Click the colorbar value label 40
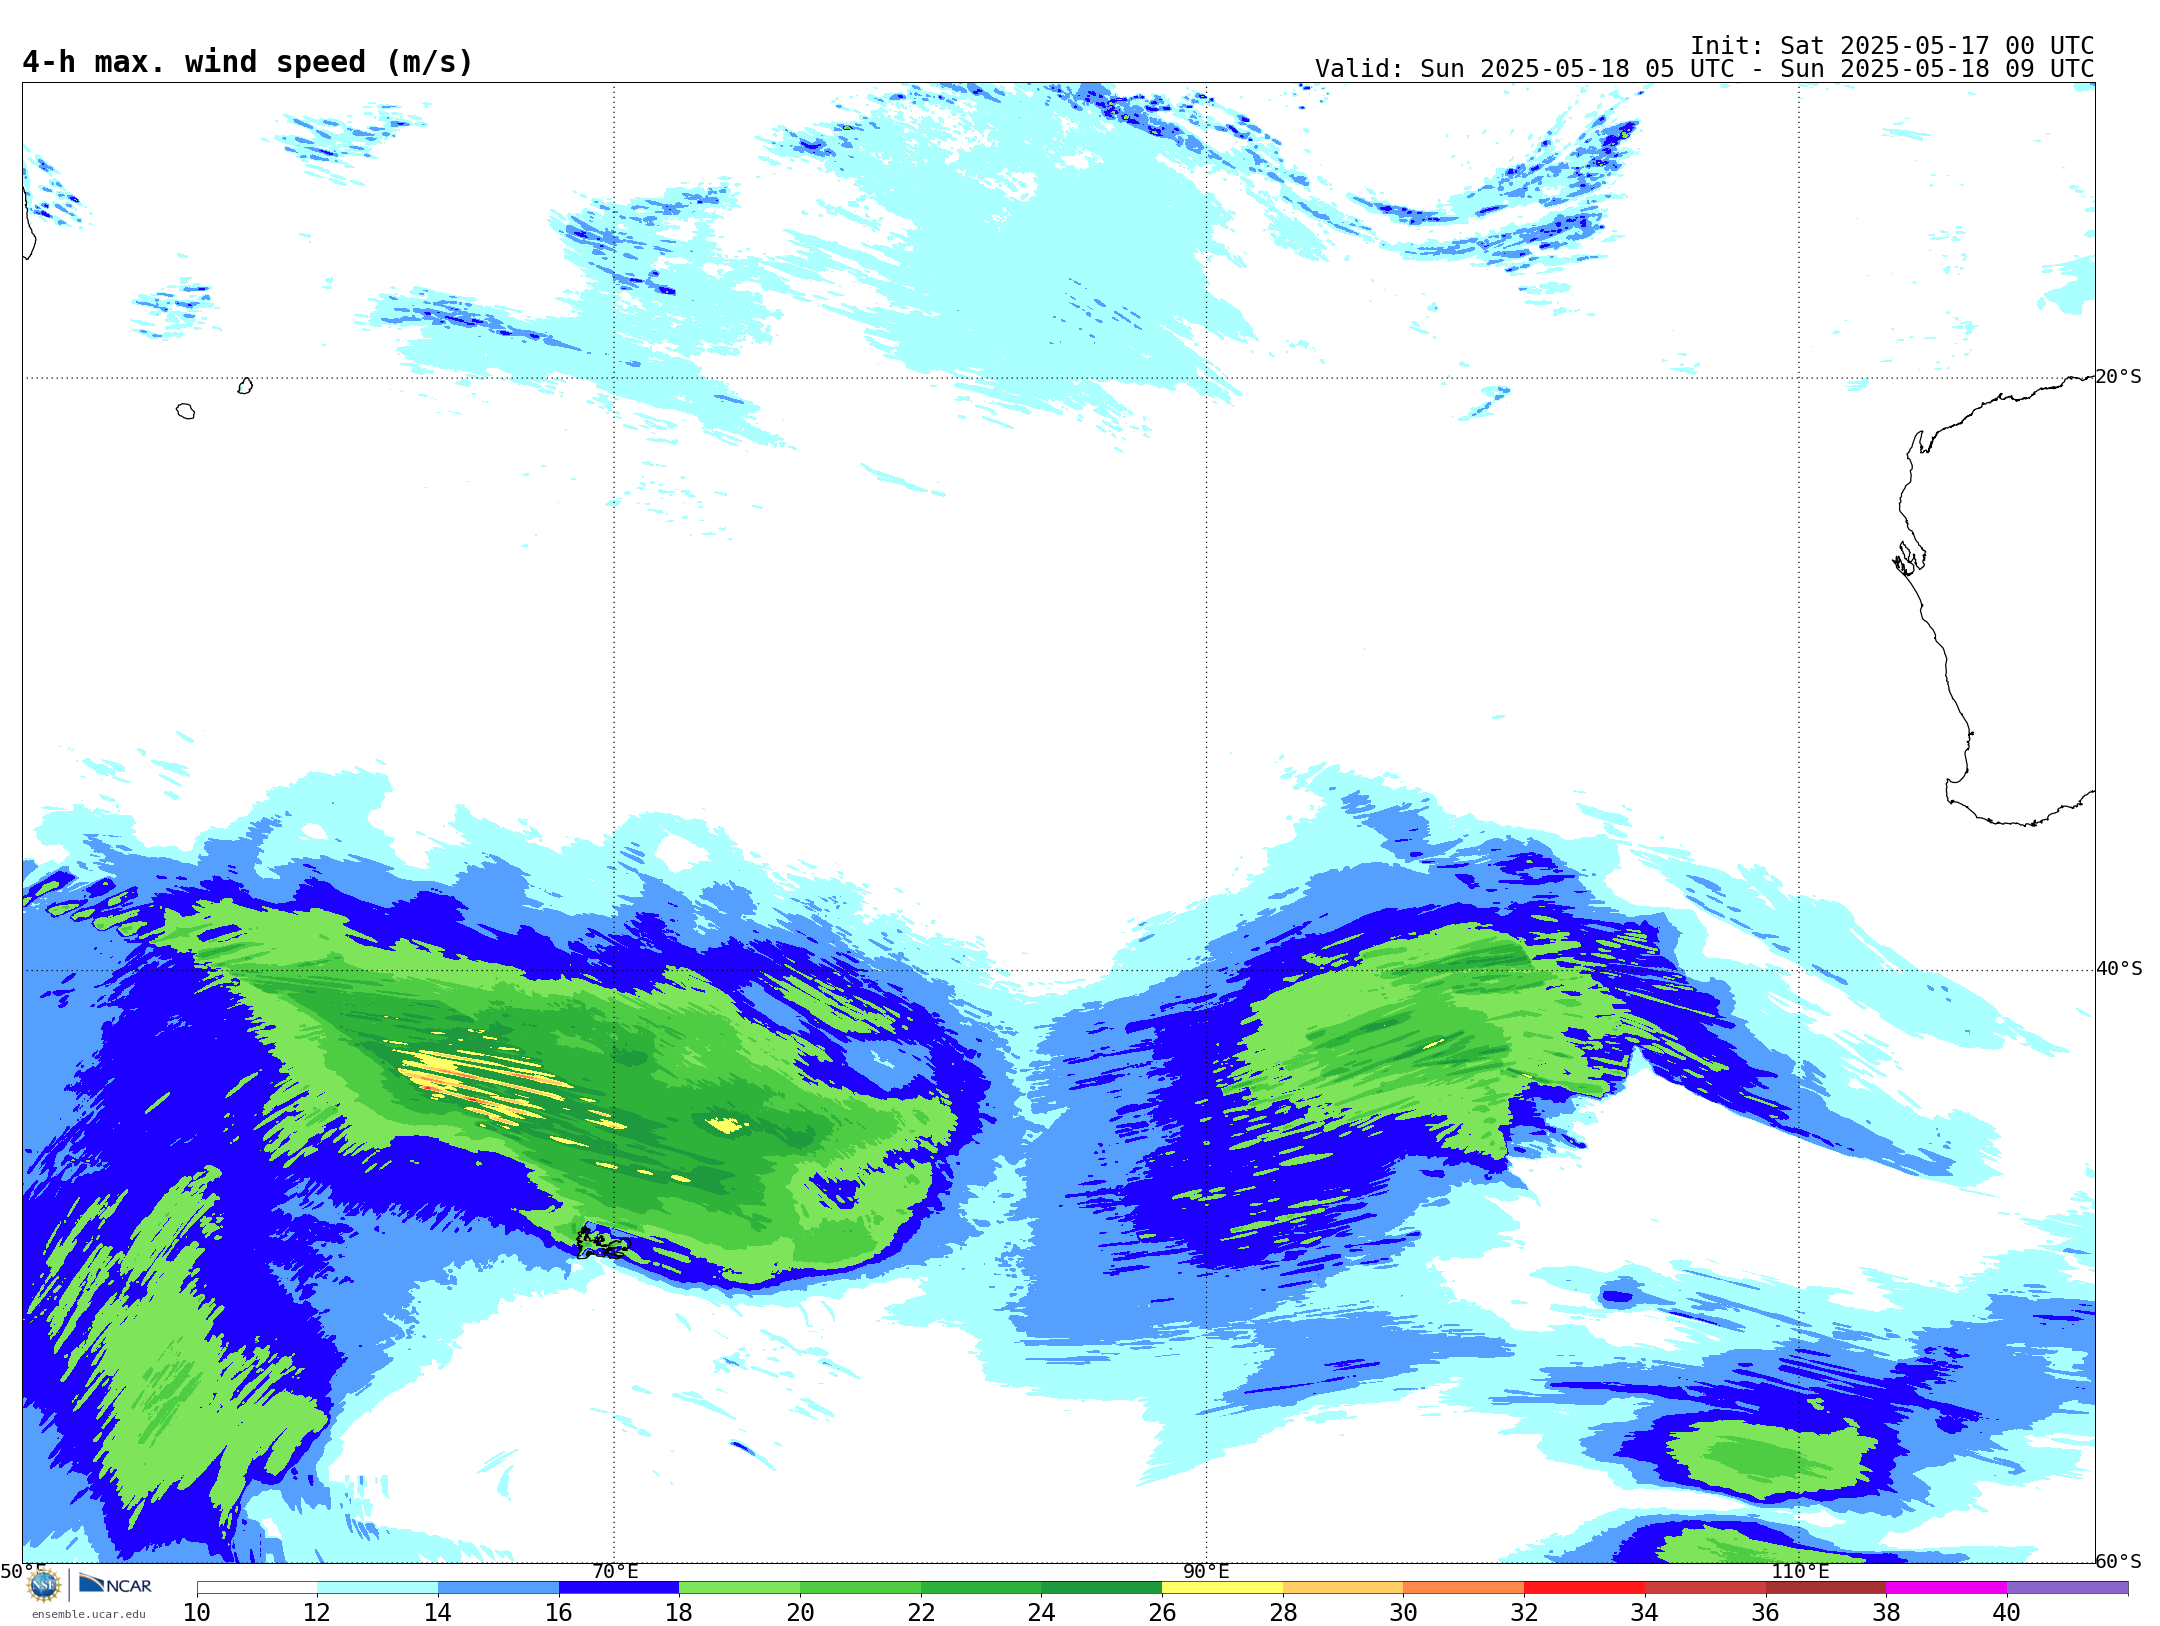 click(x=2007, y=1612)
